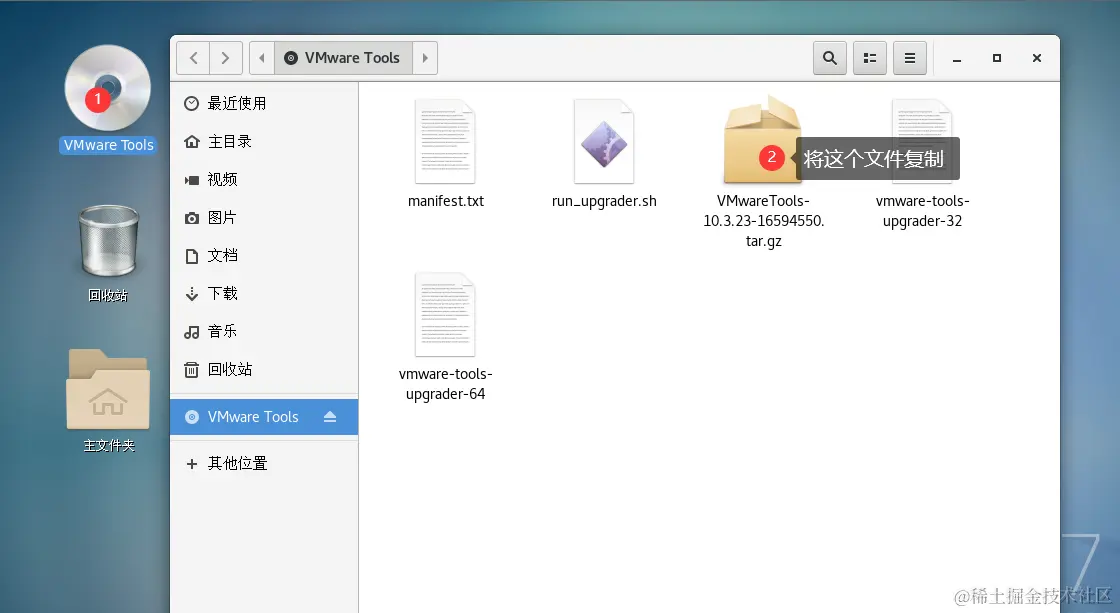Open 最近使用 in the sidebar
1120x613 pixels.
pos(264,104)
